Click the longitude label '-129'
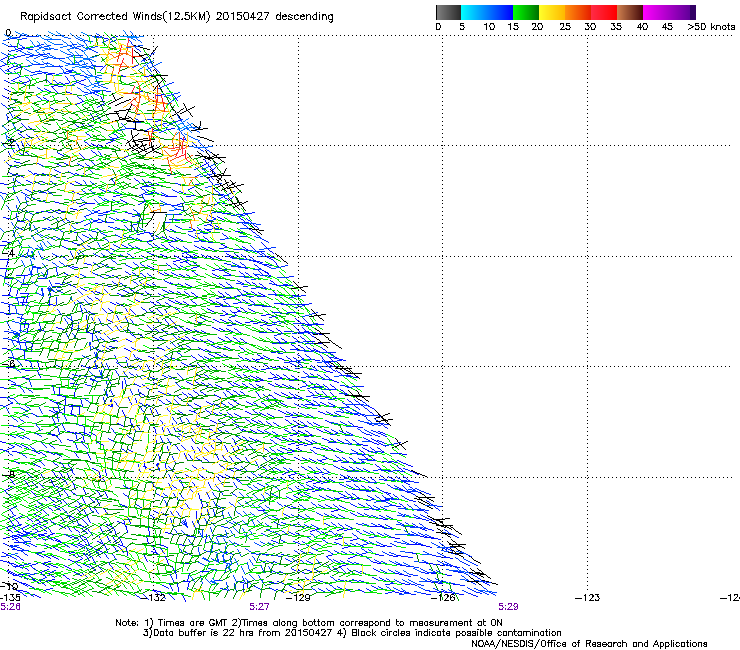Viewport: 740px width, 650px height. 299,598
